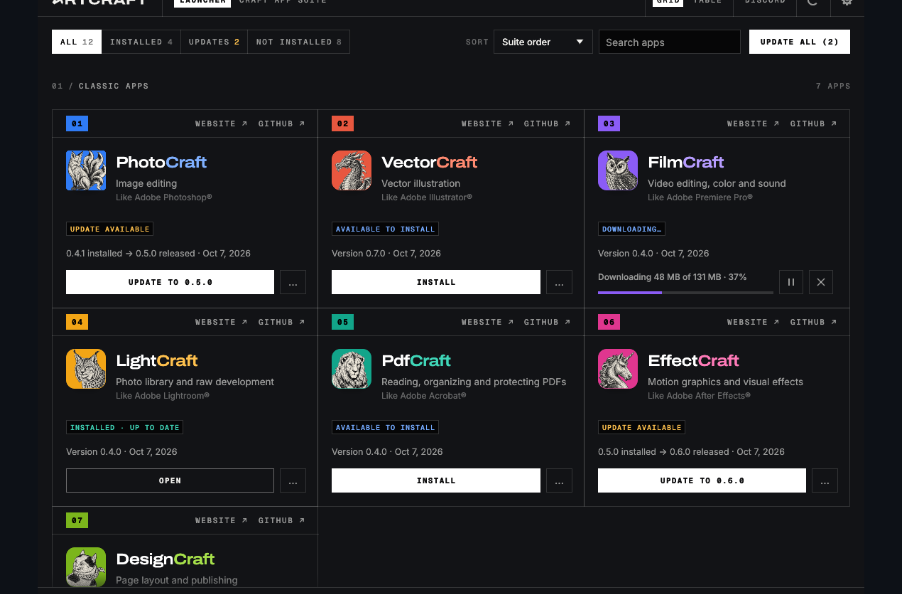This screenshot has width=902, height=594.
Task: Open VectorCraft GitHub link
Action: 547,124
